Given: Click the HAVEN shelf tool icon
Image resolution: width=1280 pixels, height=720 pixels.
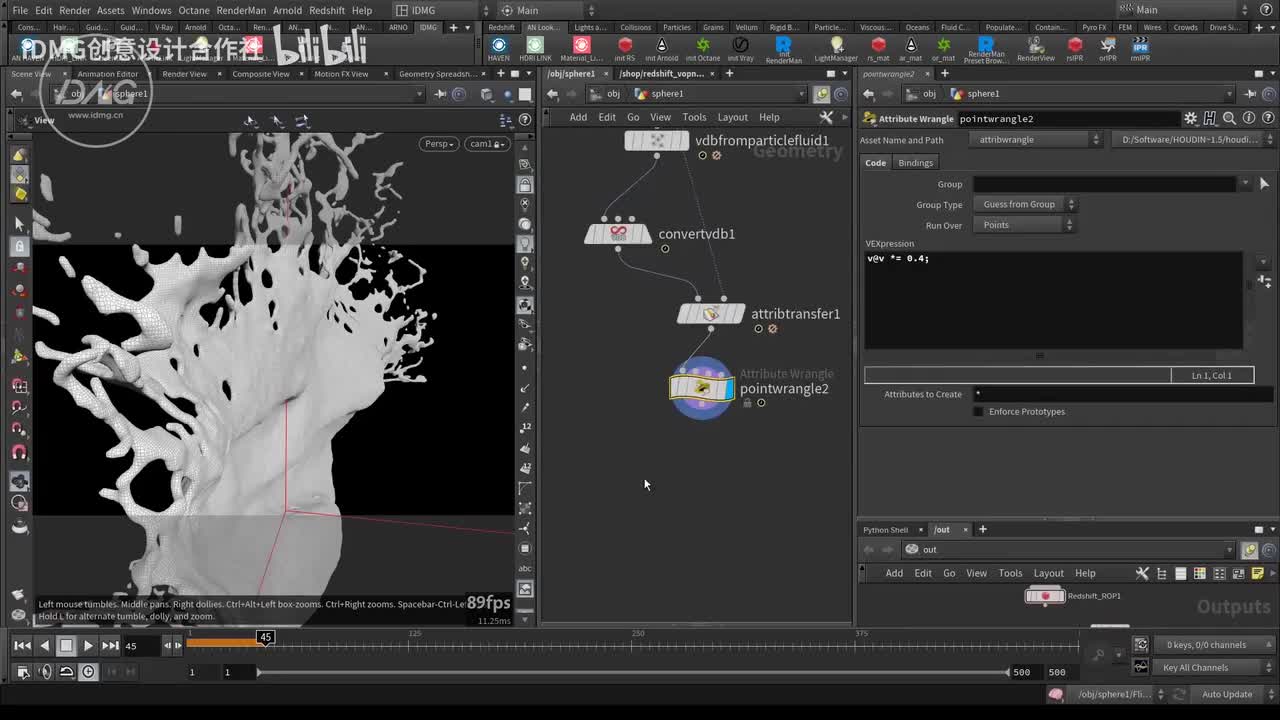Looking at the screenshot, I should click(x=498, y=47).
